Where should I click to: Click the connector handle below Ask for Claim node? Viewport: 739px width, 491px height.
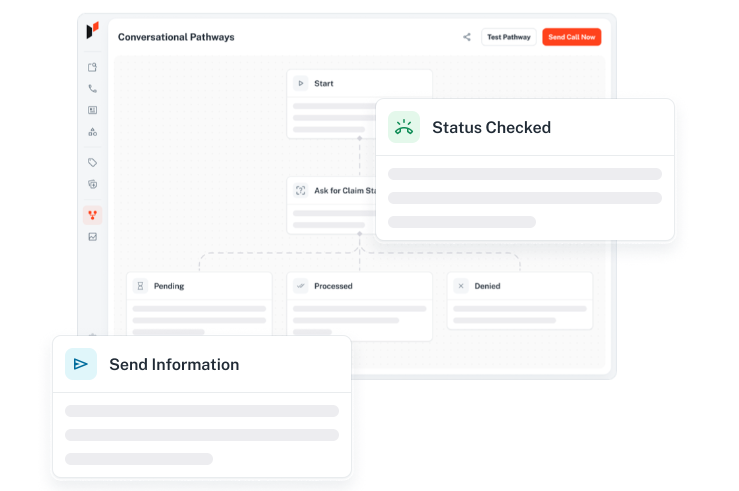point(360,234)
